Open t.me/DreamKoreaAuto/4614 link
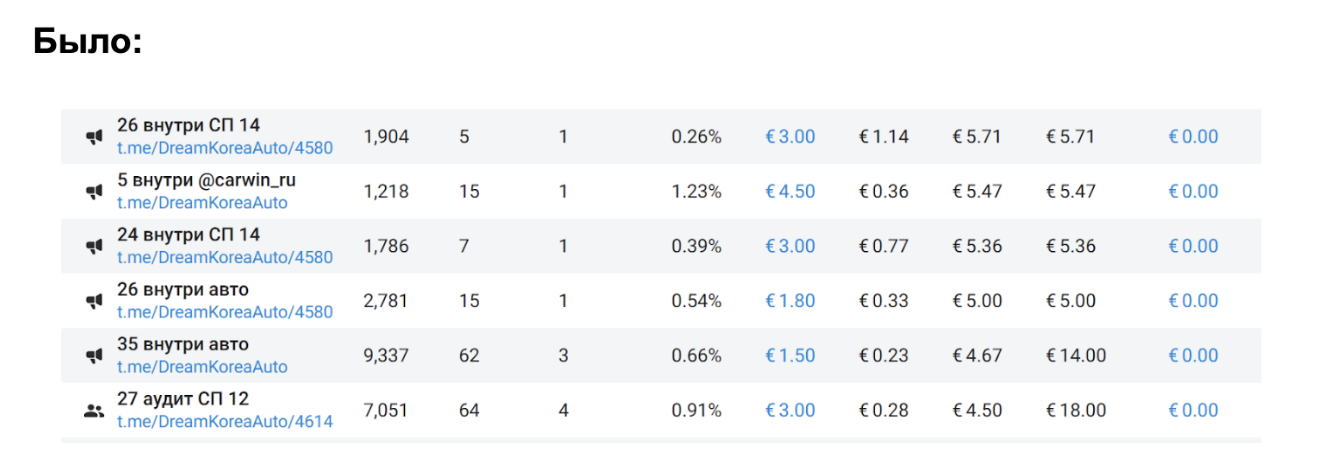The image size is (1318, 472). (225, 422)
